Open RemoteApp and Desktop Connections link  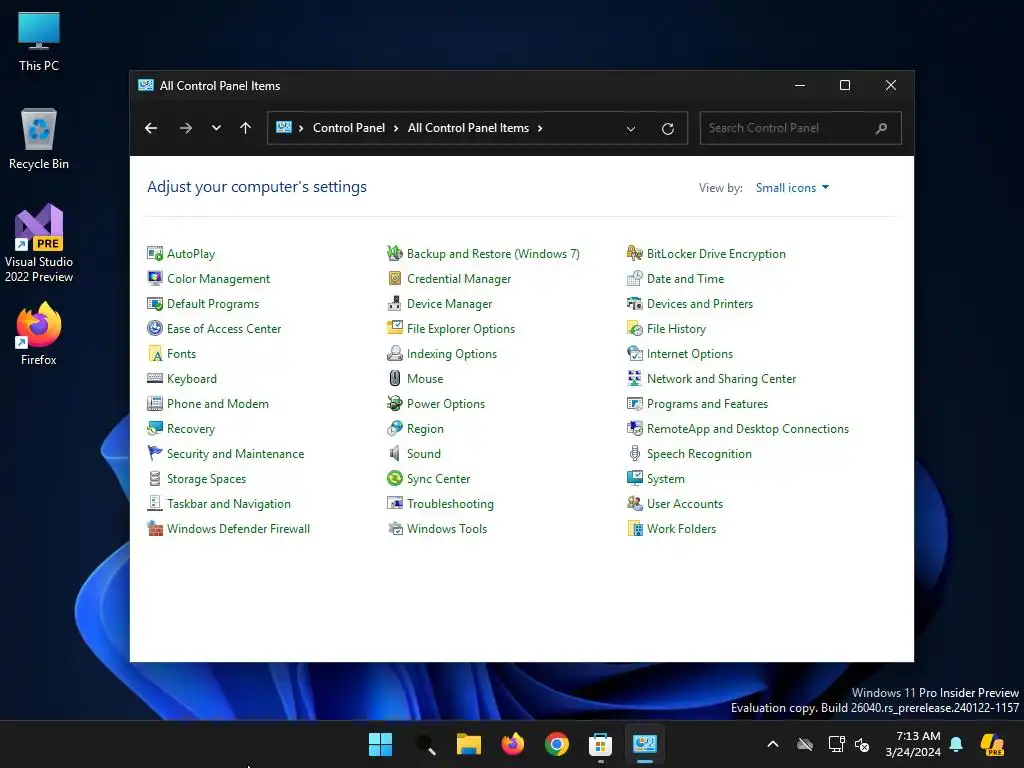(748, 428)
